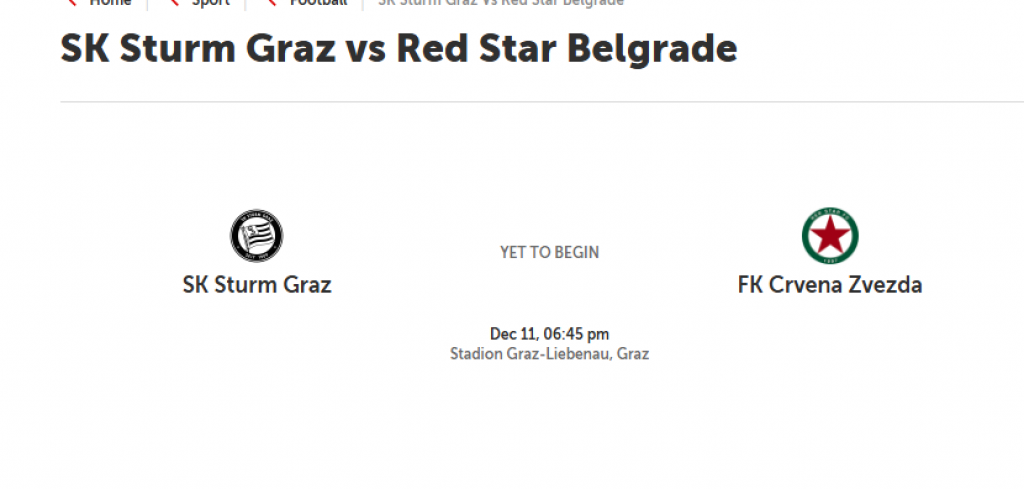Click "SK Sturm Graz" in the page headline
The image size is (1024, 489).
coord(197,49)
